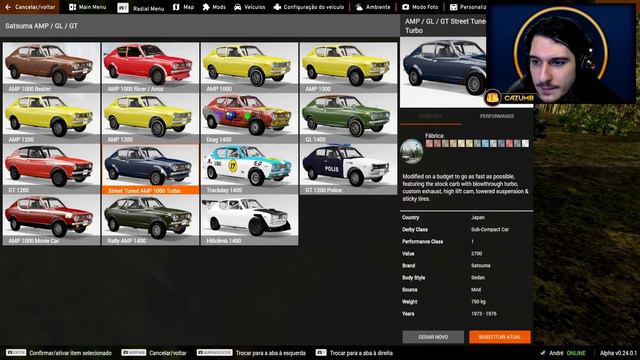Click the key icon beside Cancelar/voltar at the bottom

133,353
